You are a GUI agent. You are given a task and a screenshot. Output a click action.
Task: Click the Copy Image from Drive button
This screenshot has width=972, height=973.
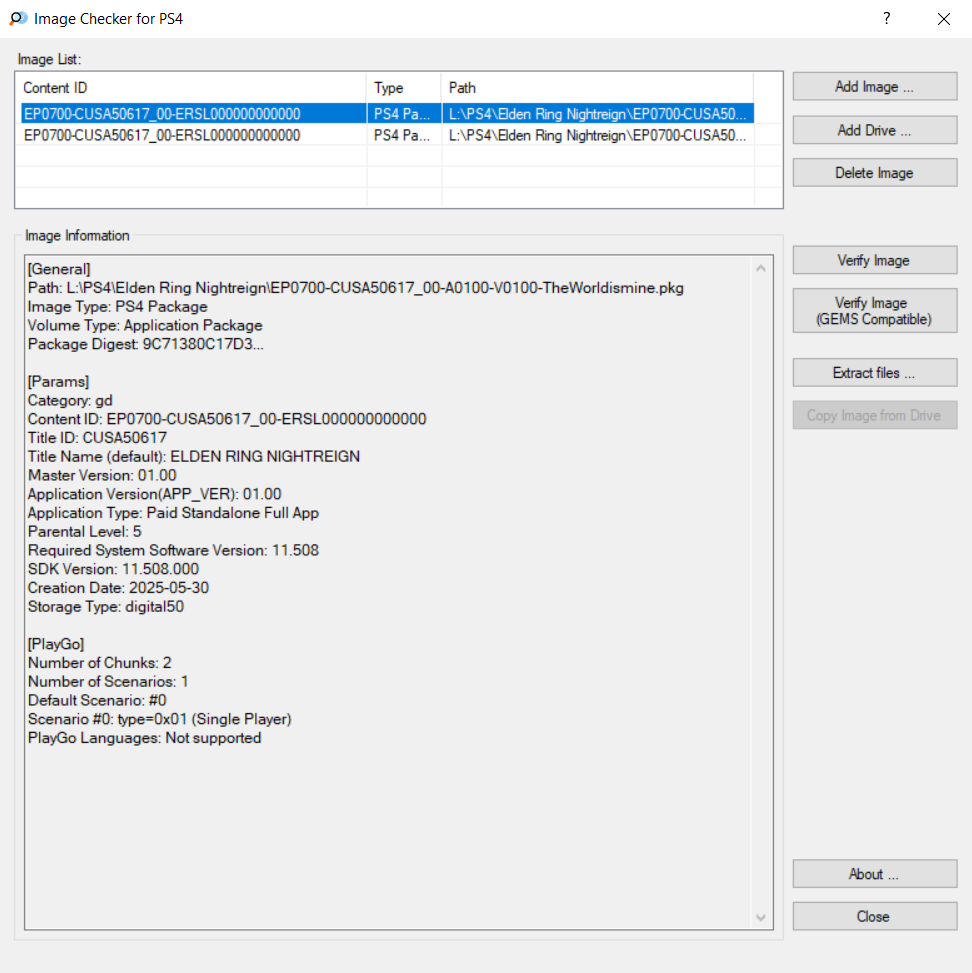(x=874, y=416)
